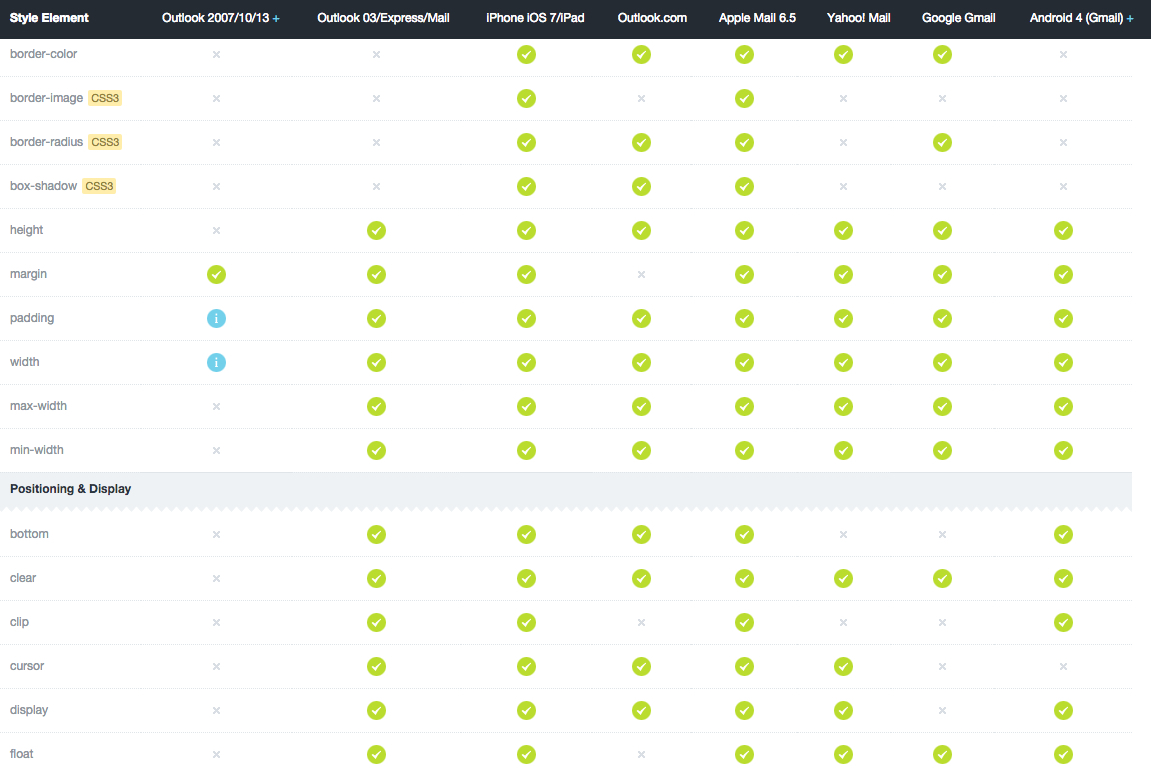Image resolution: width=1151 pixels, height=771 pixels.
Task: Click border-image checkmark under Apple Mail 6.5
Action: (744, 98)
